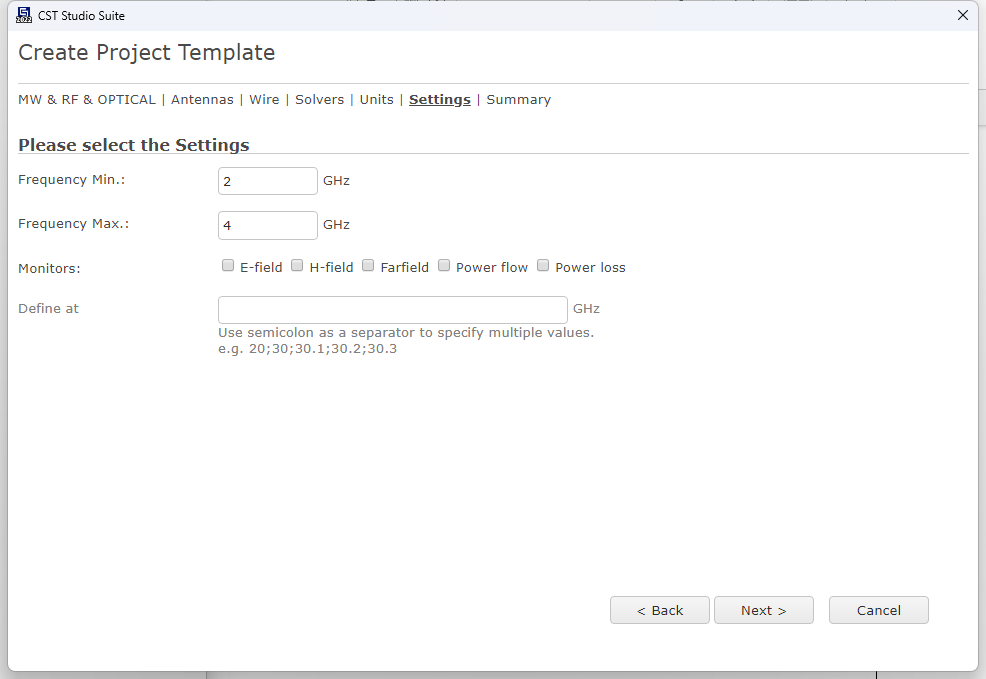Toggle the Power loss monitor checkbox

(543, 265)
